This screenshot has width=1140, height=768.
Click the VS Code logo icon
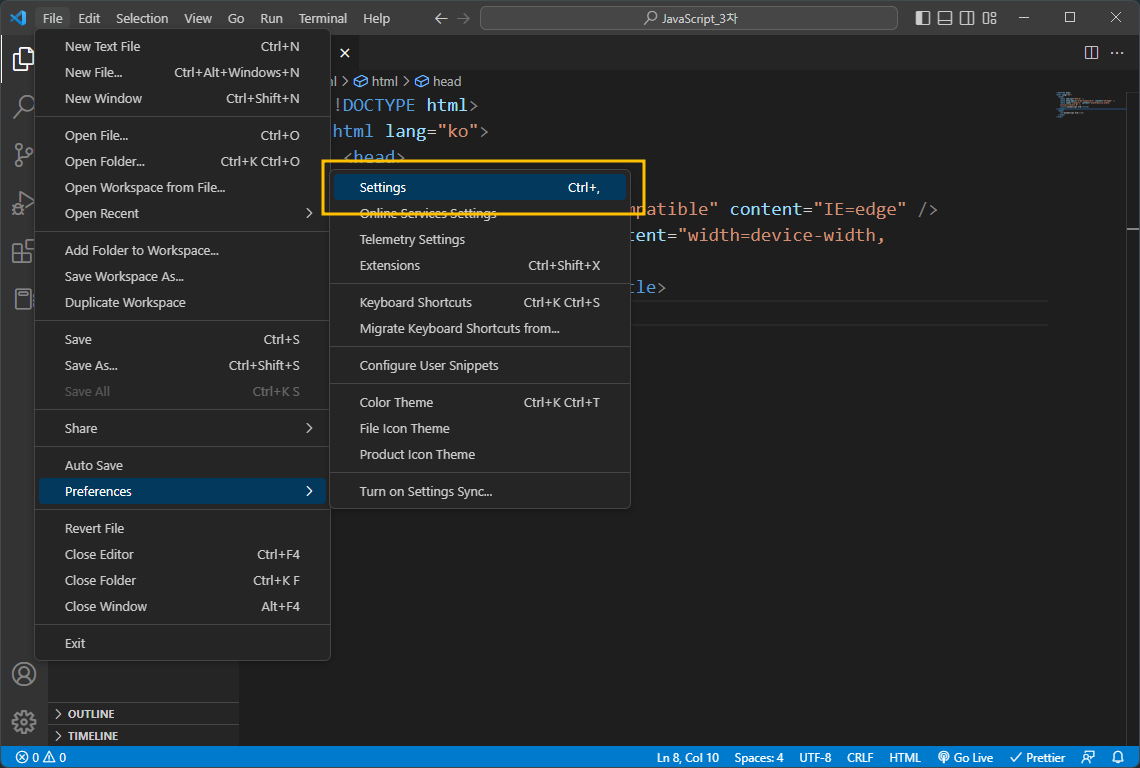pos(18,17)
